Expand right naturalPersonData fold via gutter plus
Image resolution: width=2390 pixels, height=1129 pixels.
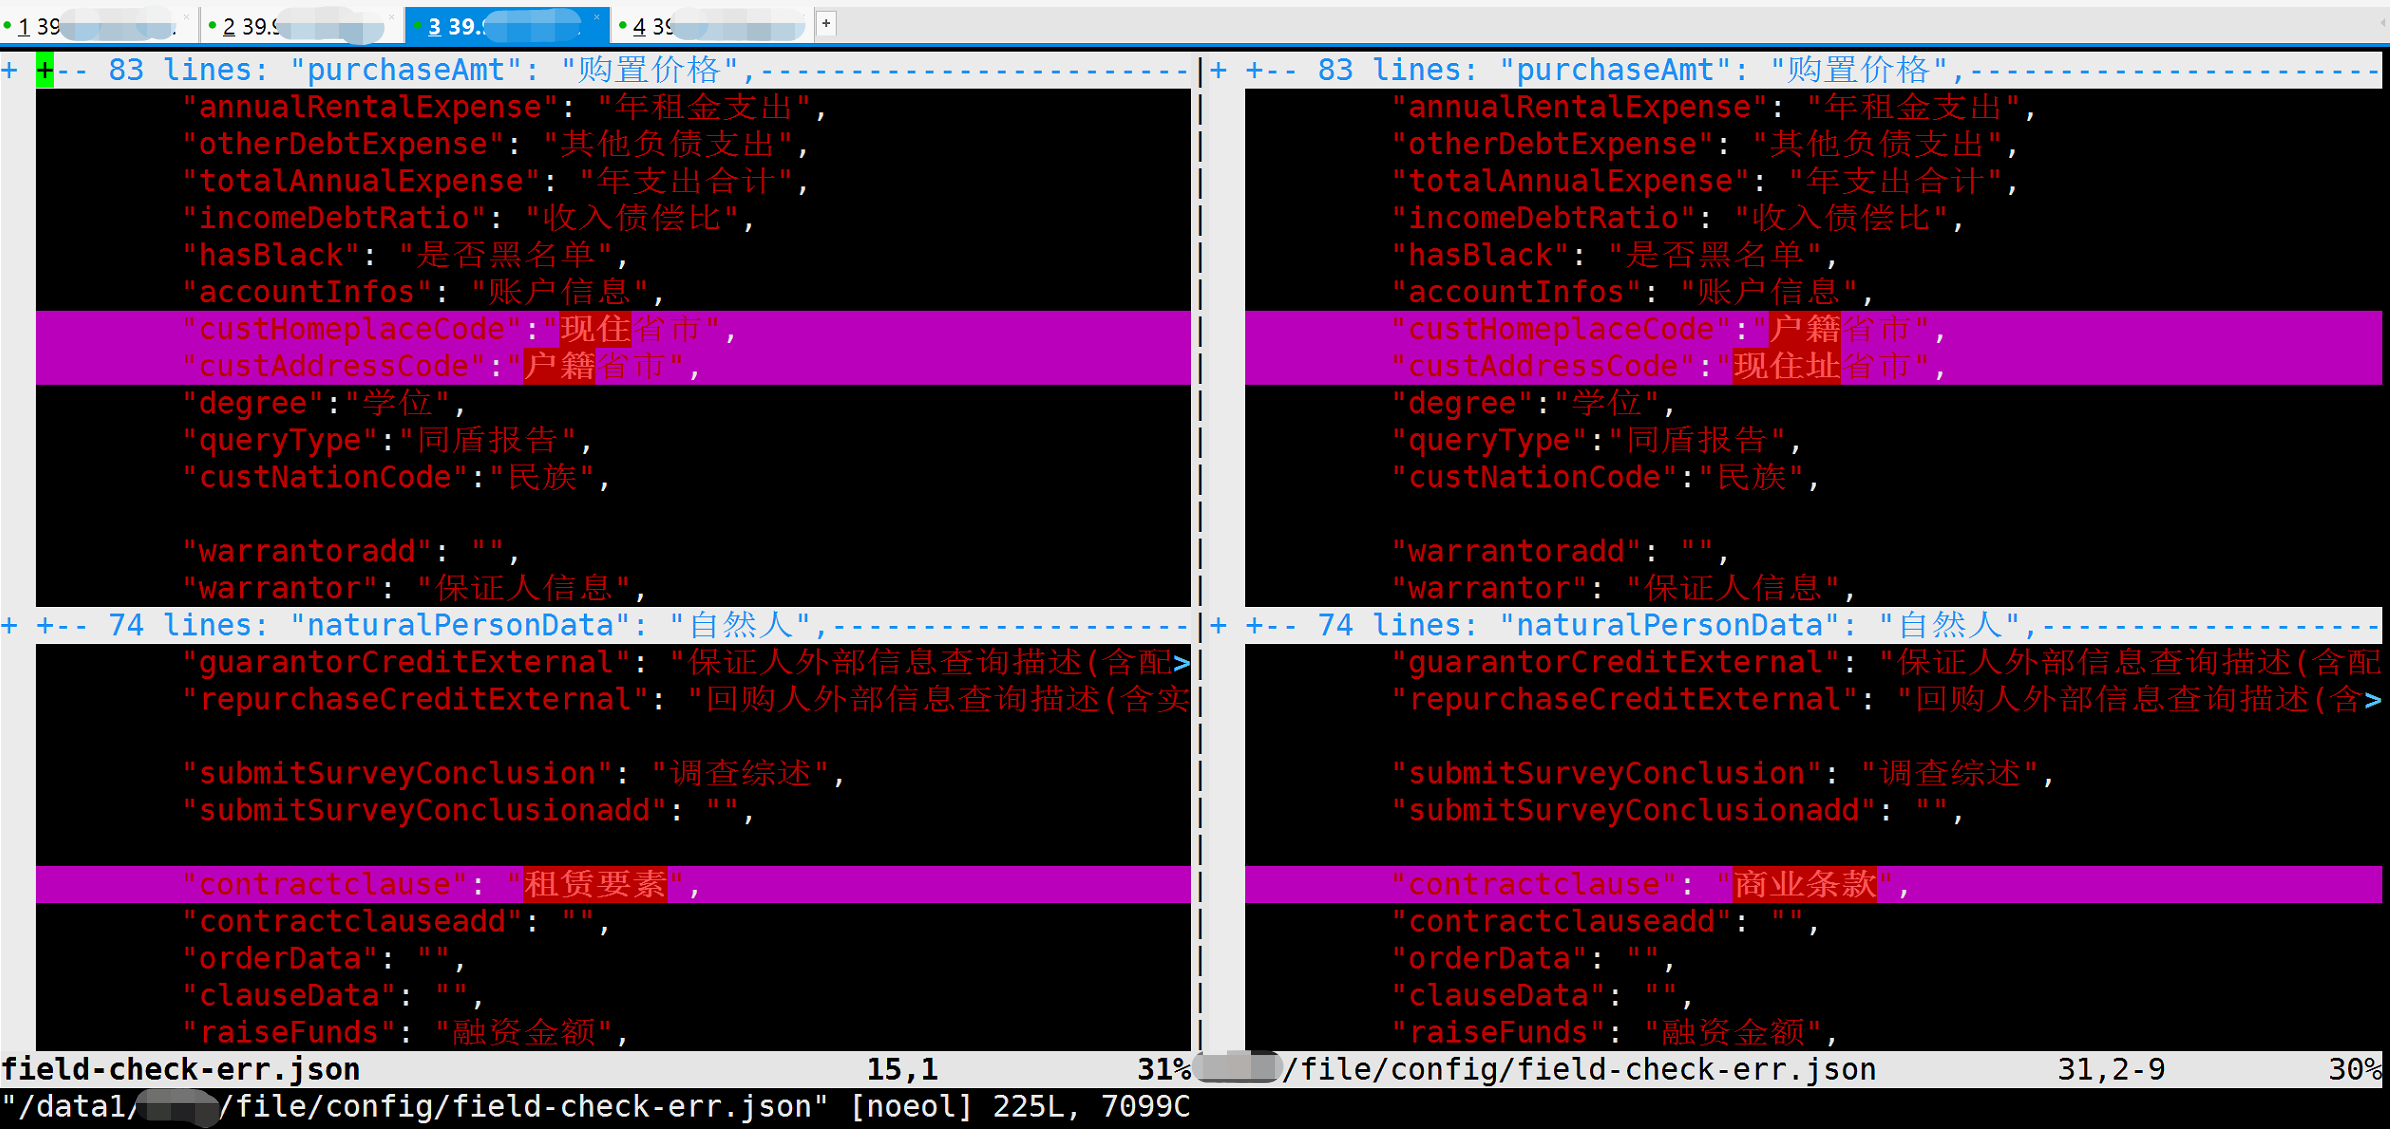pos(1219,626)
